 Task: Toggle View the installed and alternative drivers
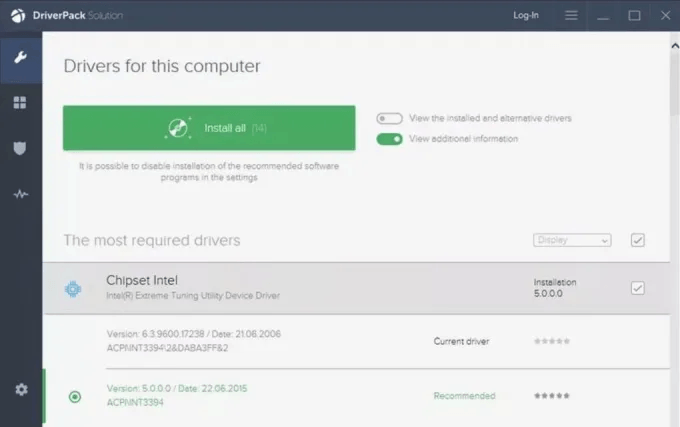point(389,118)
